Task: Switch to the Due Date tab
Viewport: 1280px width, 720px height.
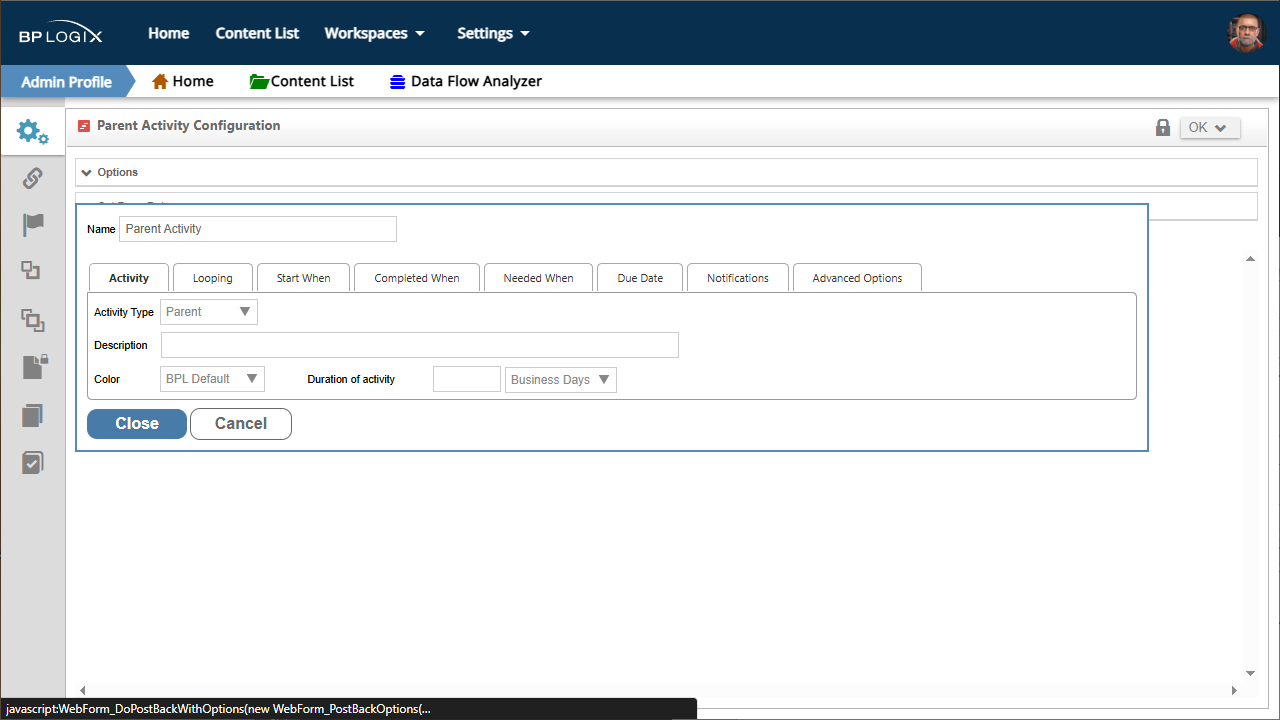Action: tap(640, 278)
